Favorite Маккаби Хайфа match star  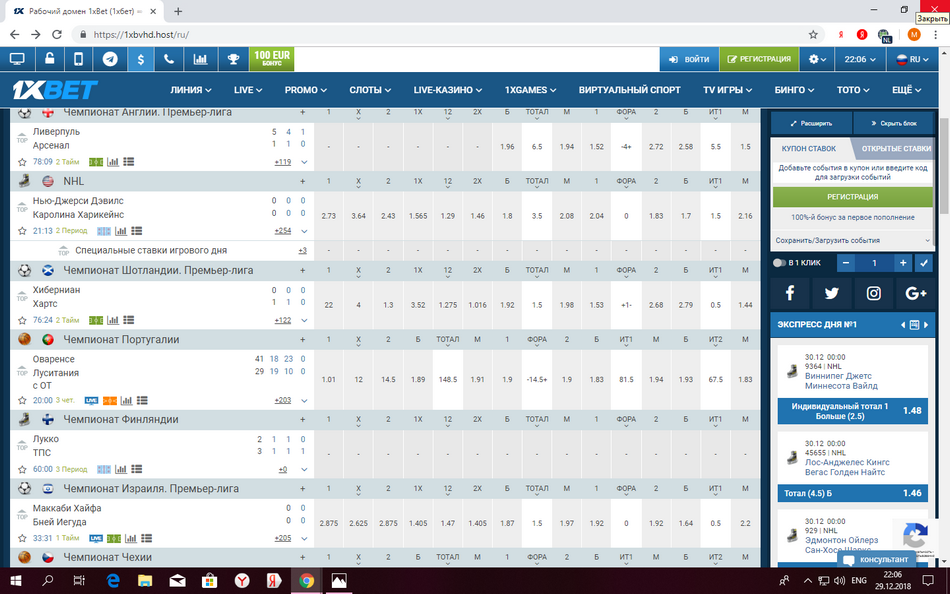point(22,538)
